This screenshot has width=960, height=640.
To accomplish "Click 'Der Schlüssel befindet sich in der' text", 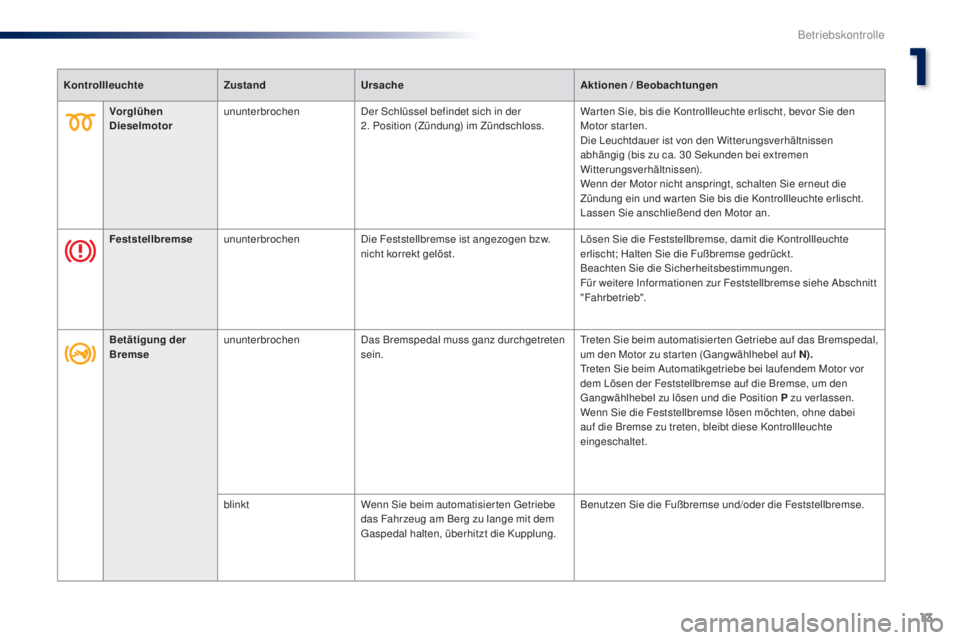I will [441, 111].
